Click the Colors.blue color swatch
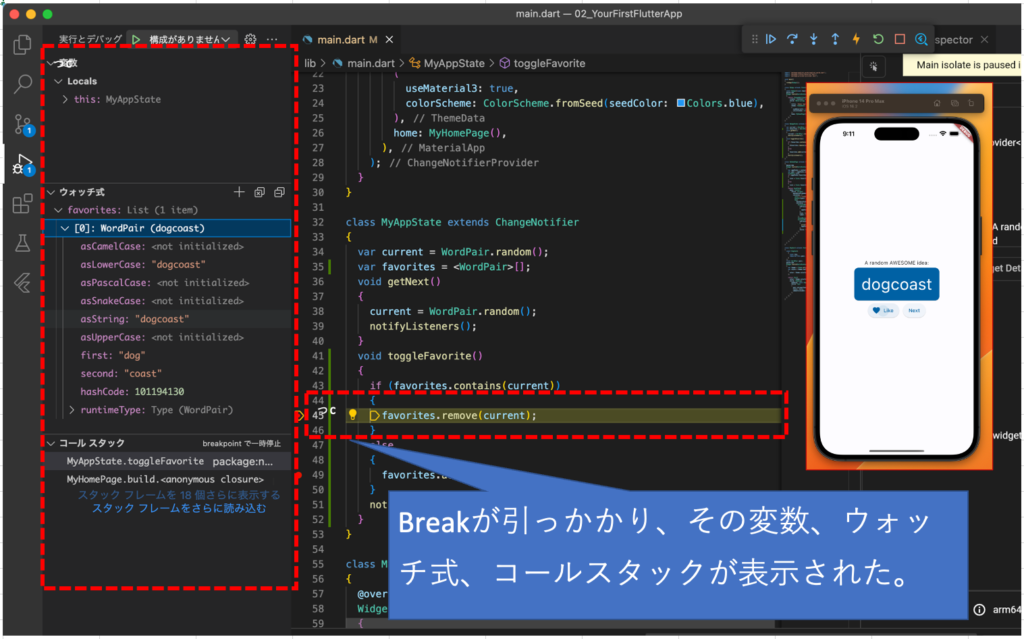Image resolution: width=1024 pixels, height=639 pixels. point(681,103)
